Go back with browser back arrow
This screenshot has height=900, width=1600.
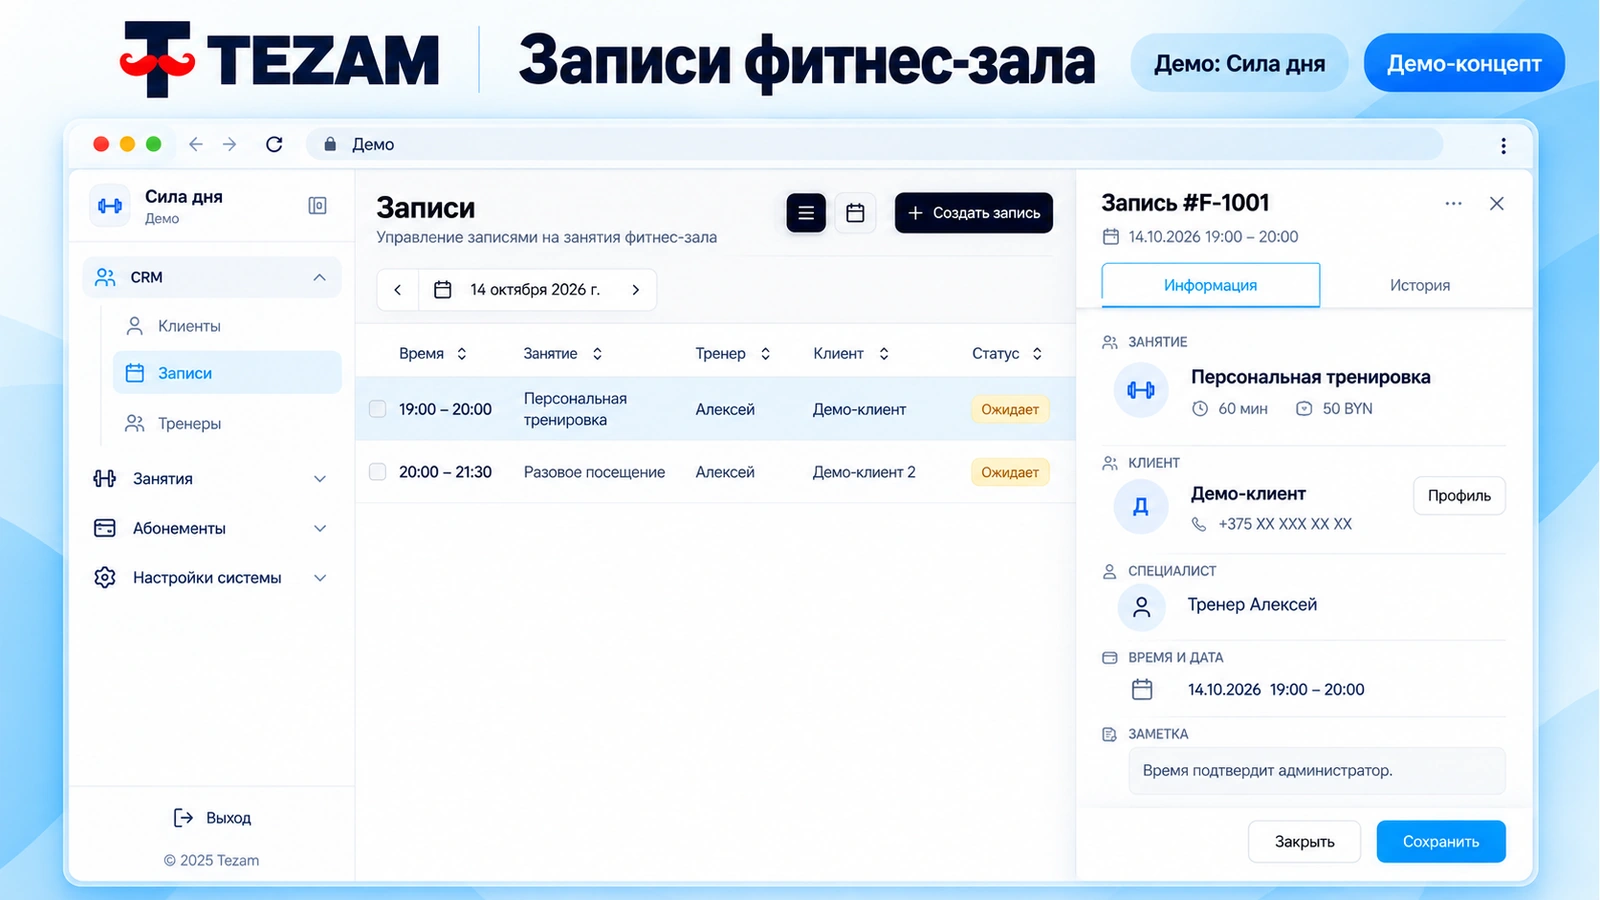[196, 144]
